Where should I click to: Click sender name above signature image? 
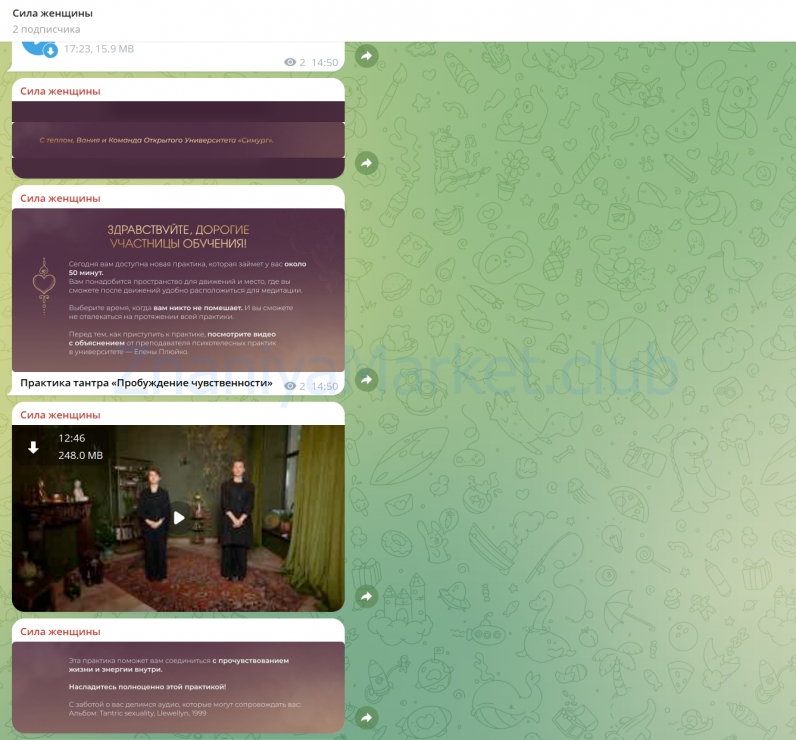[x=60, y=91]
